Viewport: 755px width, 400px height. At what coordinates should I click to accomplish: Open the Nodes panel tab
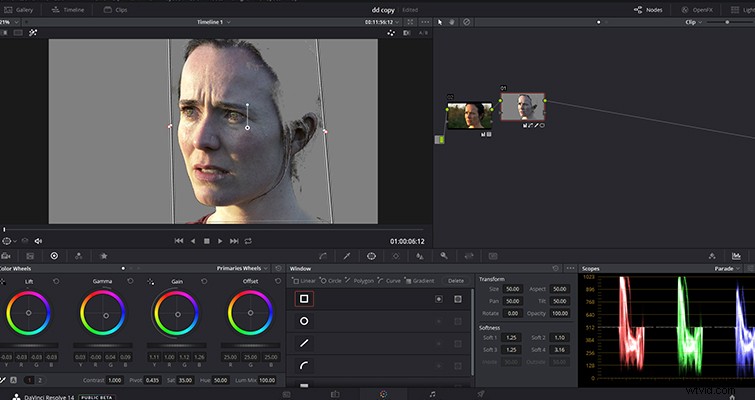click(x=648, y=10)
